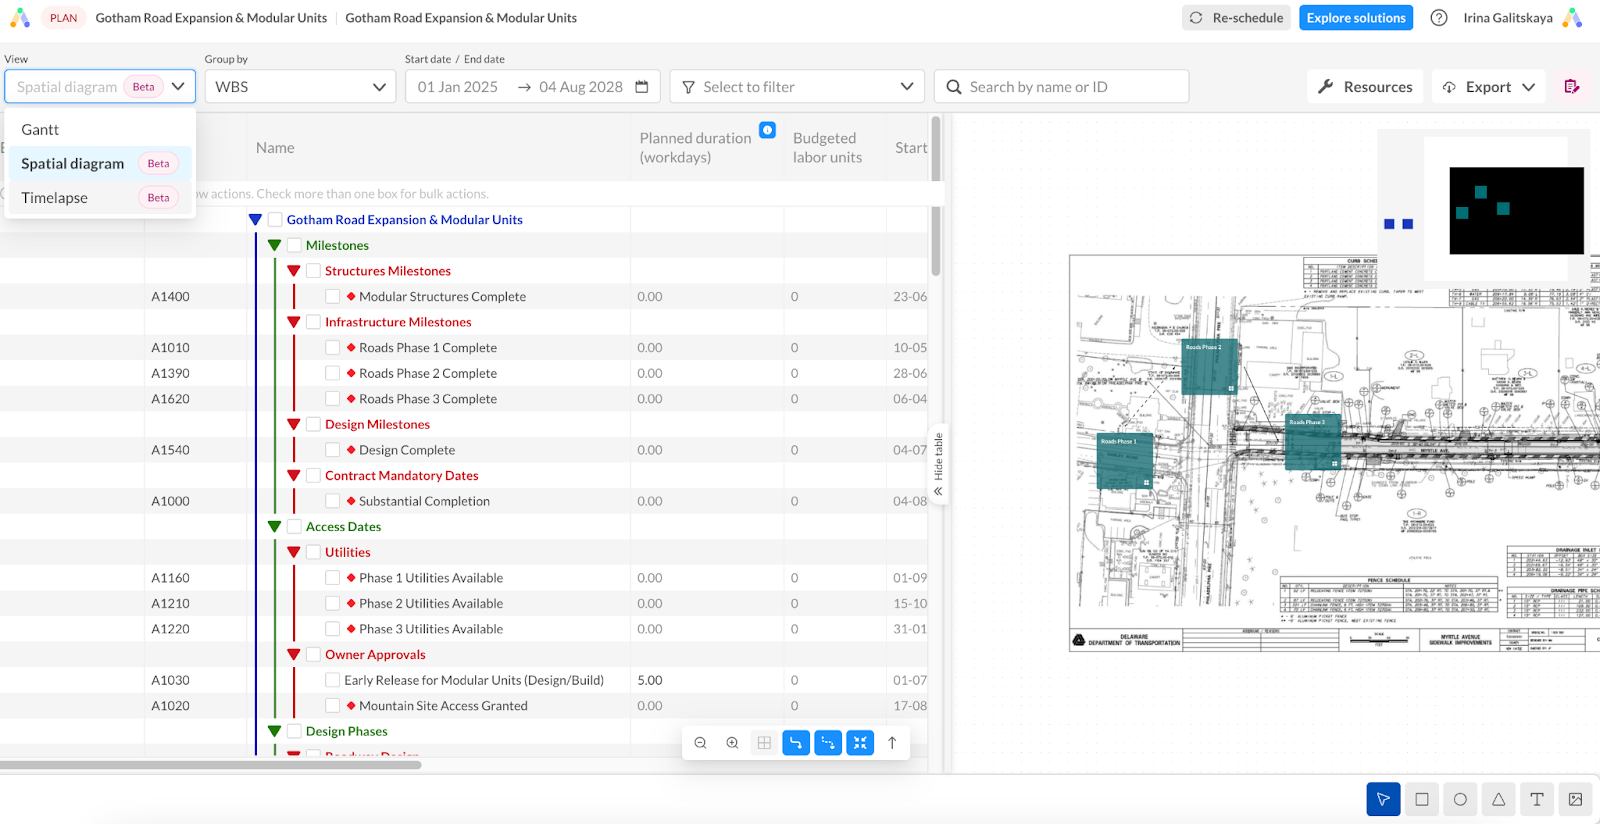Open the Export dropdown

pos(1488,87)
